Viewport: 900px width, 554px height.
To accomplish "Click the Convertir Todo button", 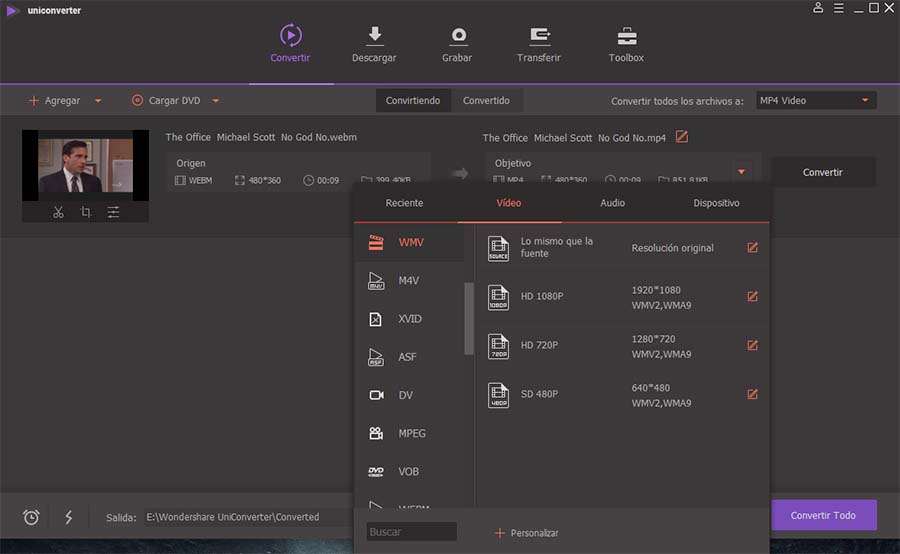I will pyautogui.click(x=823, y=515).
